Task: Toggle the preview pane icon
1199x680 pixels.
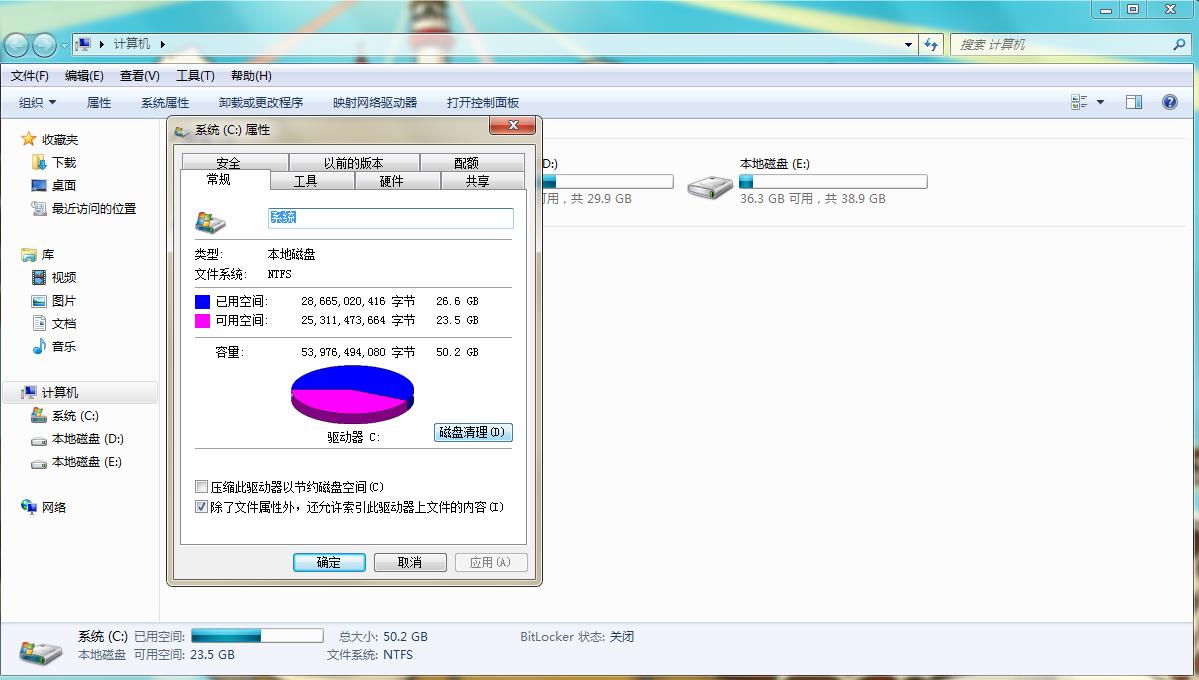Action: click(1133, 102)
